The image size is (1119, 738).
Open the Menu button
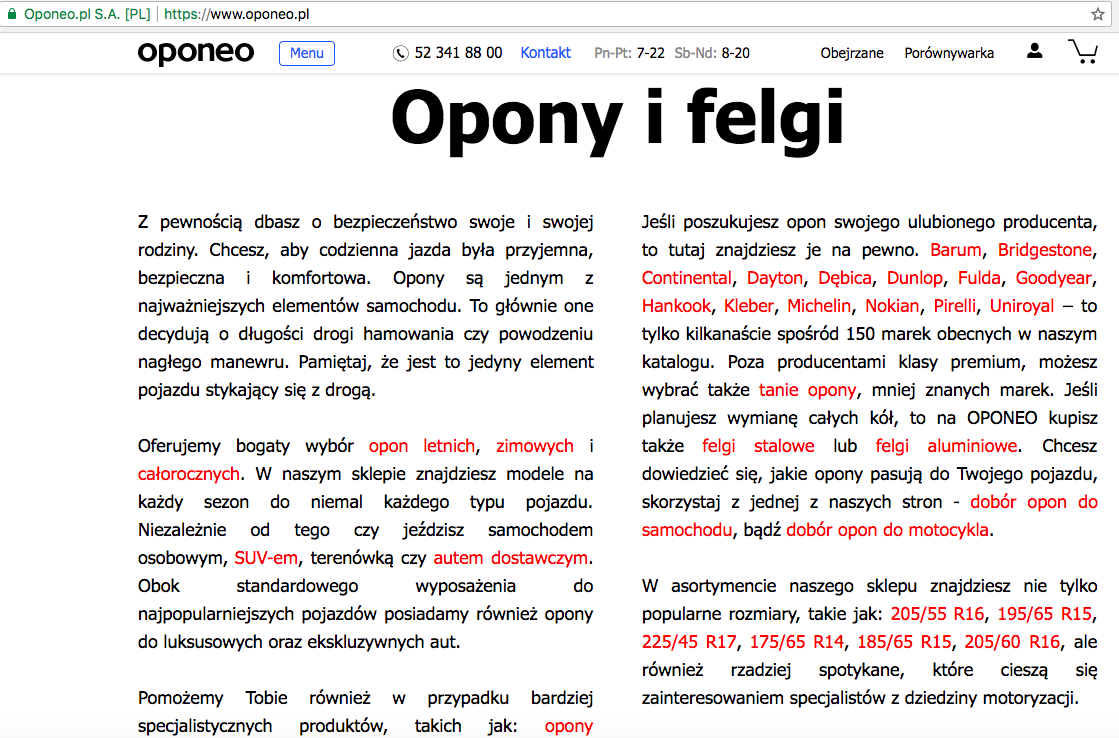(307, 54)
